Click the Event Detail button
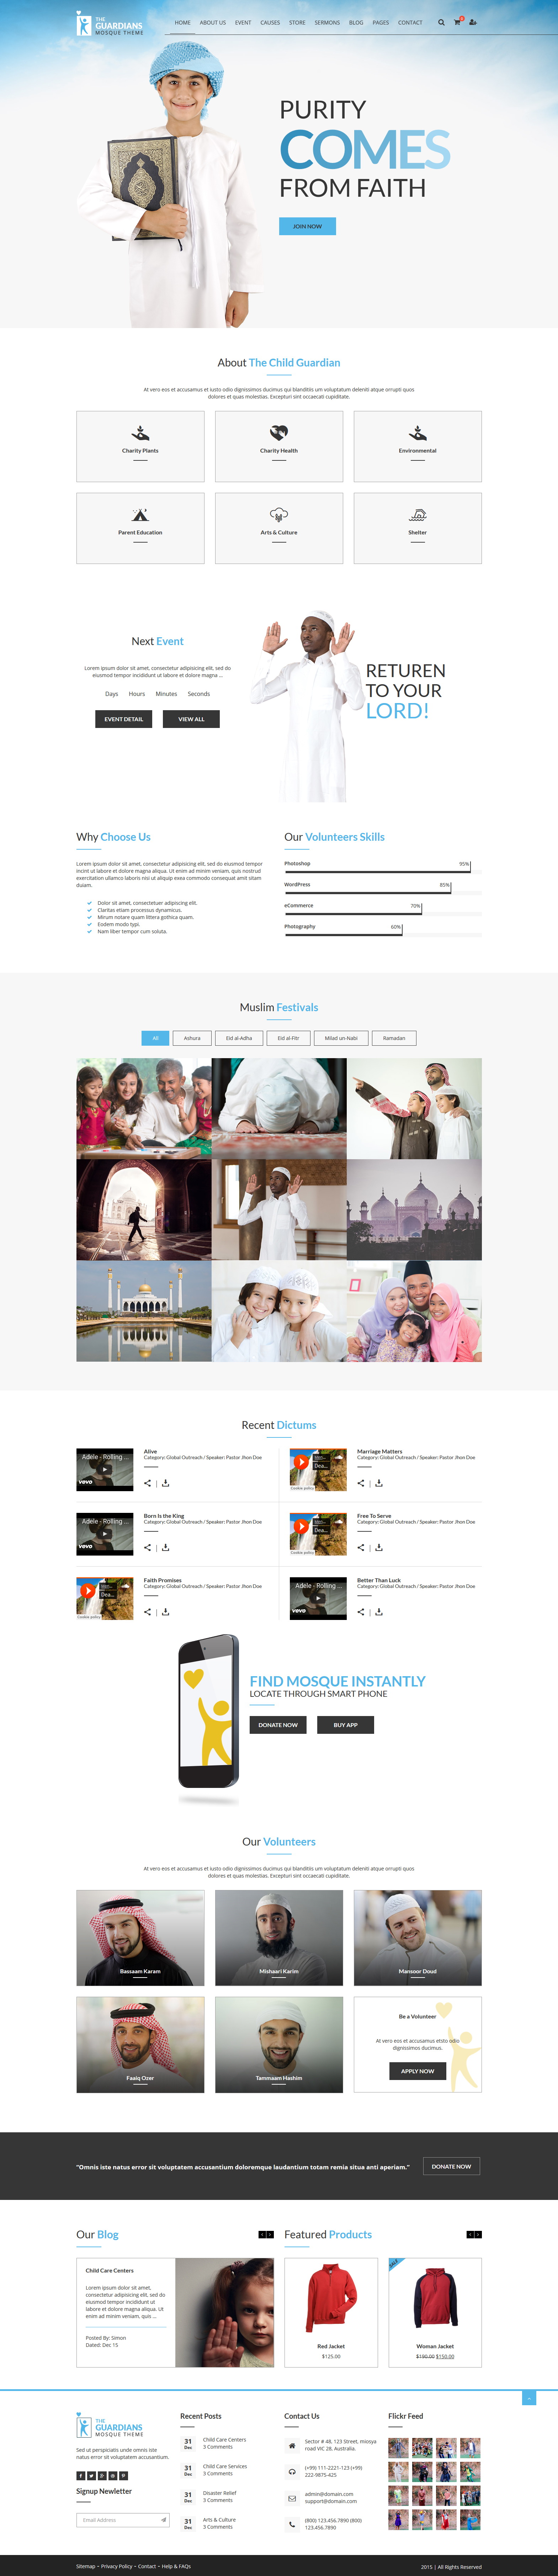 pos(124,719)
